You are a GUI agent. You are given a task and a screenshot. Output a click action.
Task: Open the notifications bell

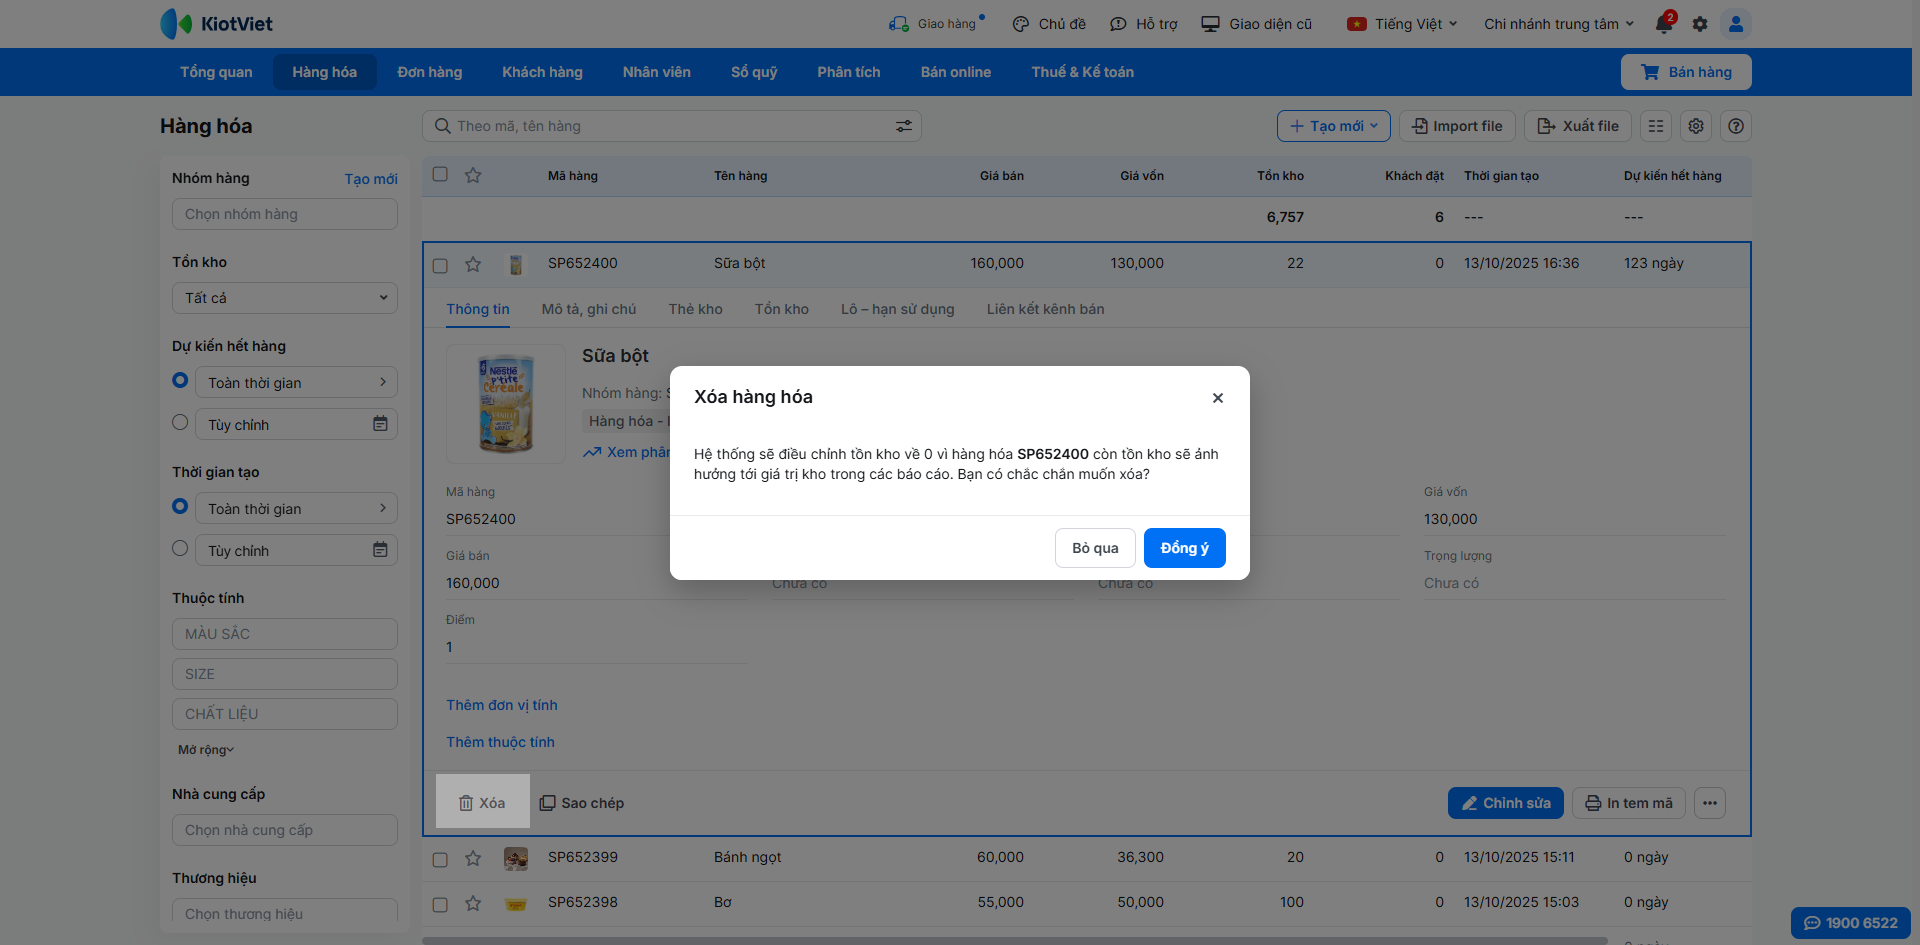point(1664,24)
